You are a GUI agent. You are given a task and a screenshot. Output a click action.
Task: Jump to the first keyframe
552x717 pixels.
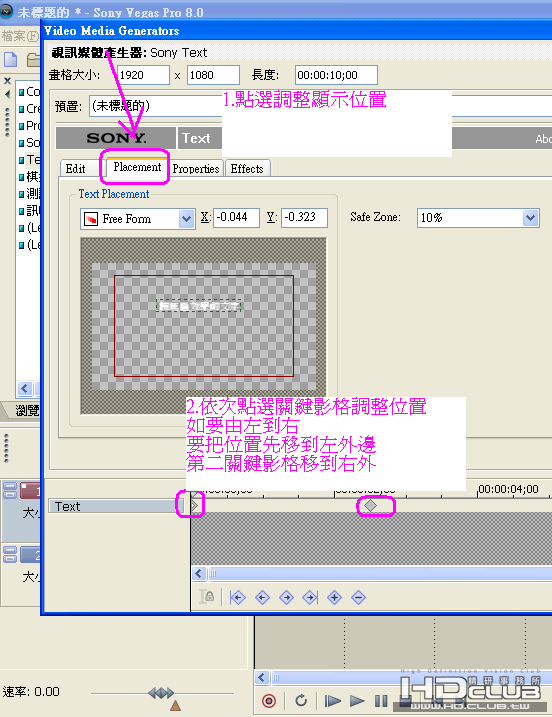[x=237, y=597]
